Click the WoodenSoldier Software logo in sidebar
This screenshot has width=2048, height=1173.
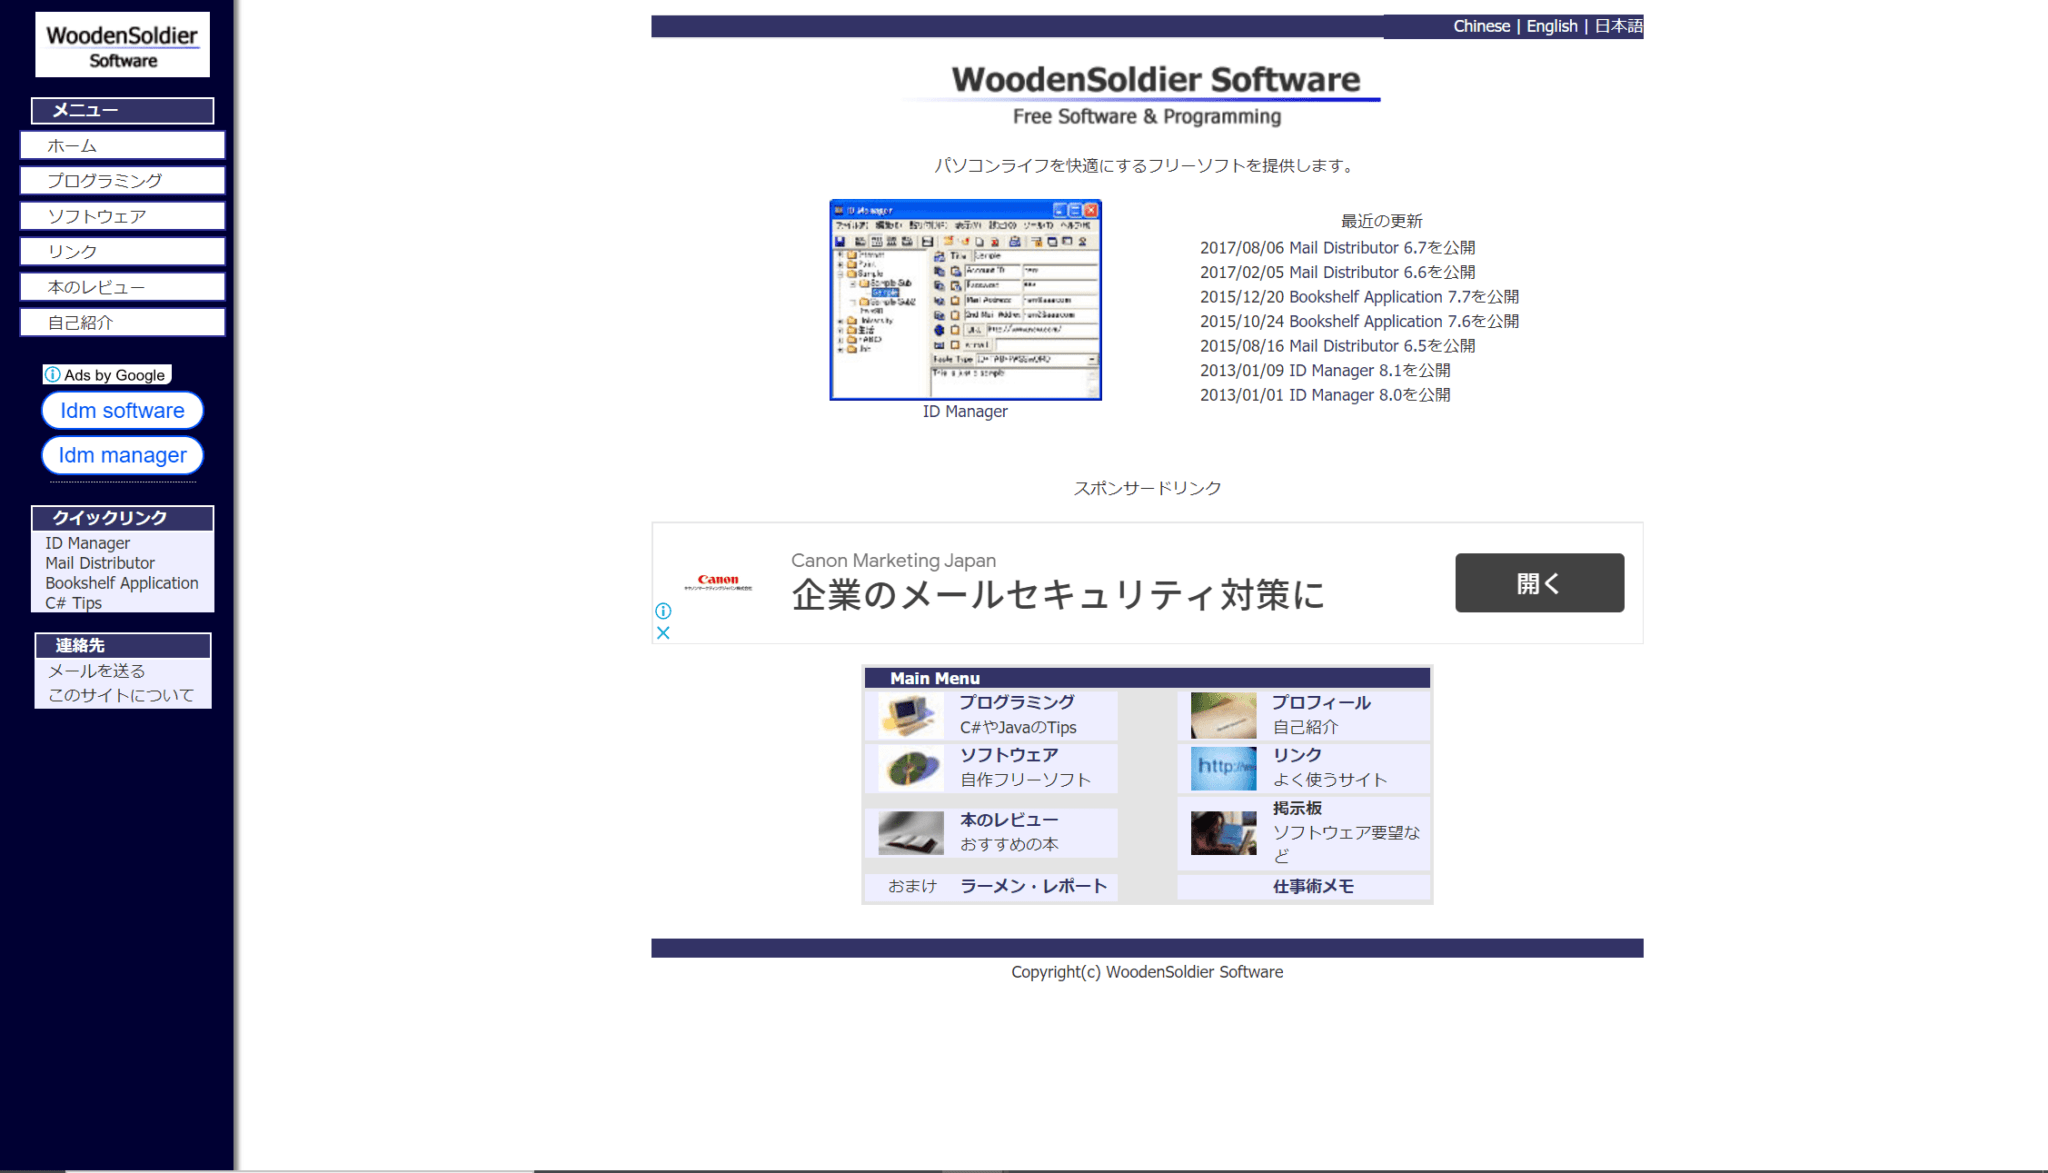click(x=122, y=45)
